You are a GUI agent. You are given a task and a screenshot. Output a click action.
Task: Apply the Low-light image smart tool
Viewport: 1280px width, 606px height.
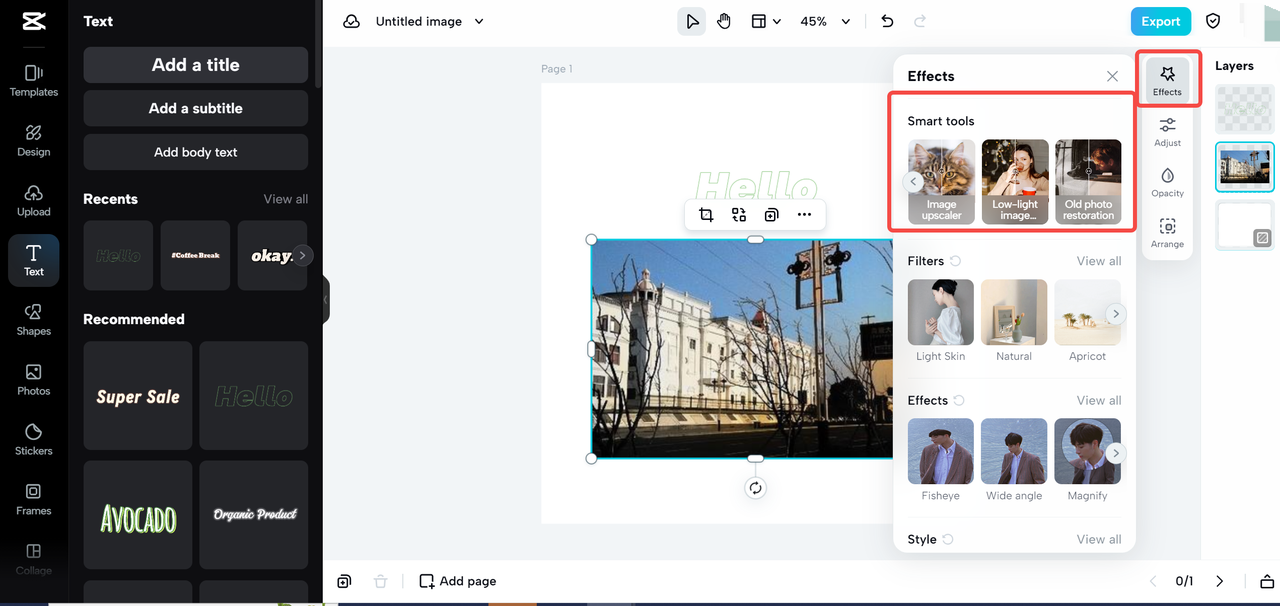(x=1015, y=181)
